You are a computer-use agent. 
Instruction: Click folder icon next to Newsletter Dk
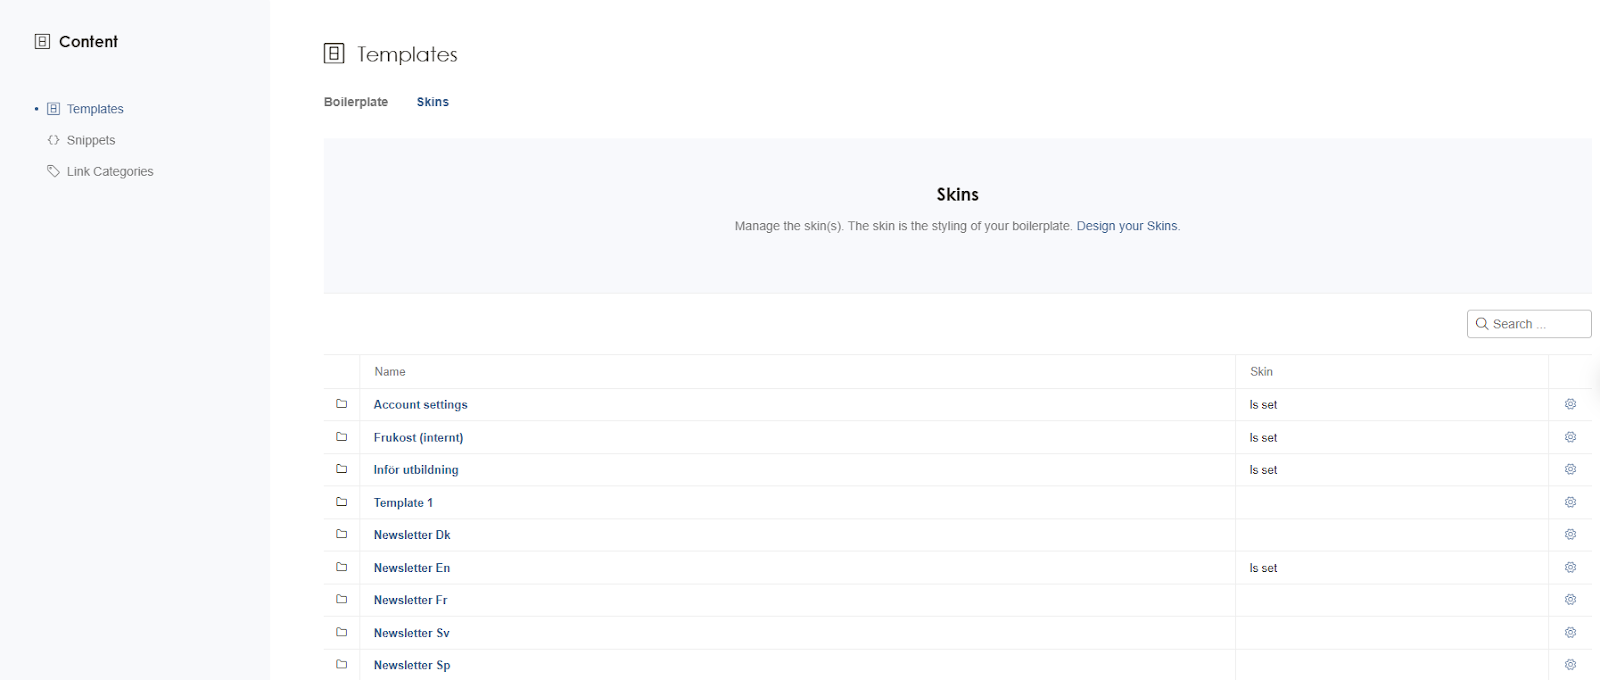click(341, 534)
